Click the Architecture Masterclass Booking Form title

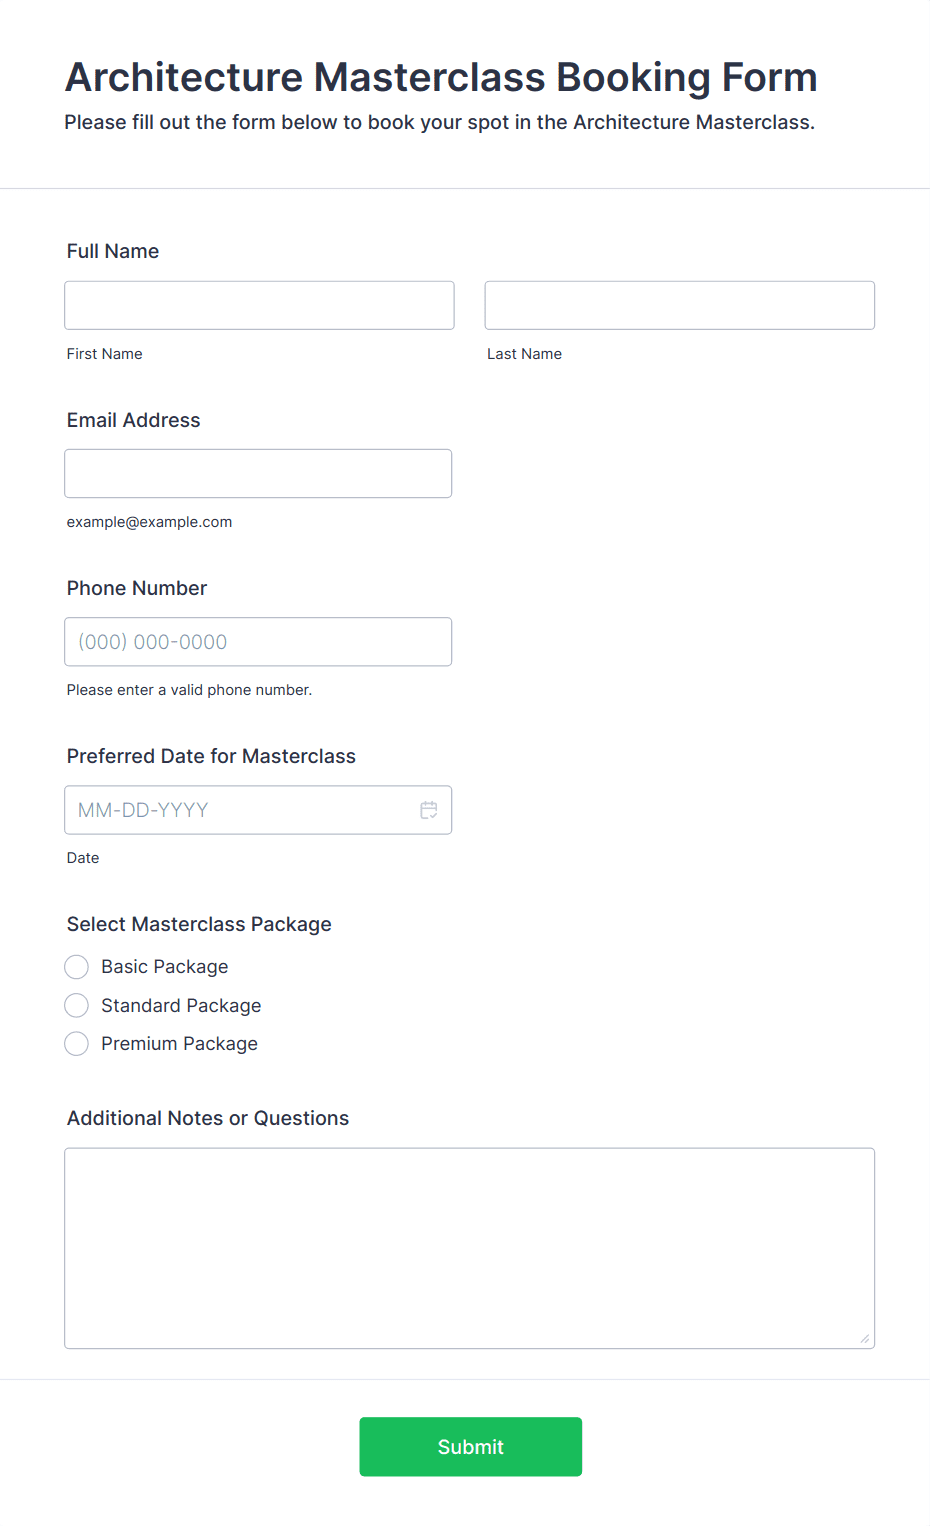coord(441,77)
